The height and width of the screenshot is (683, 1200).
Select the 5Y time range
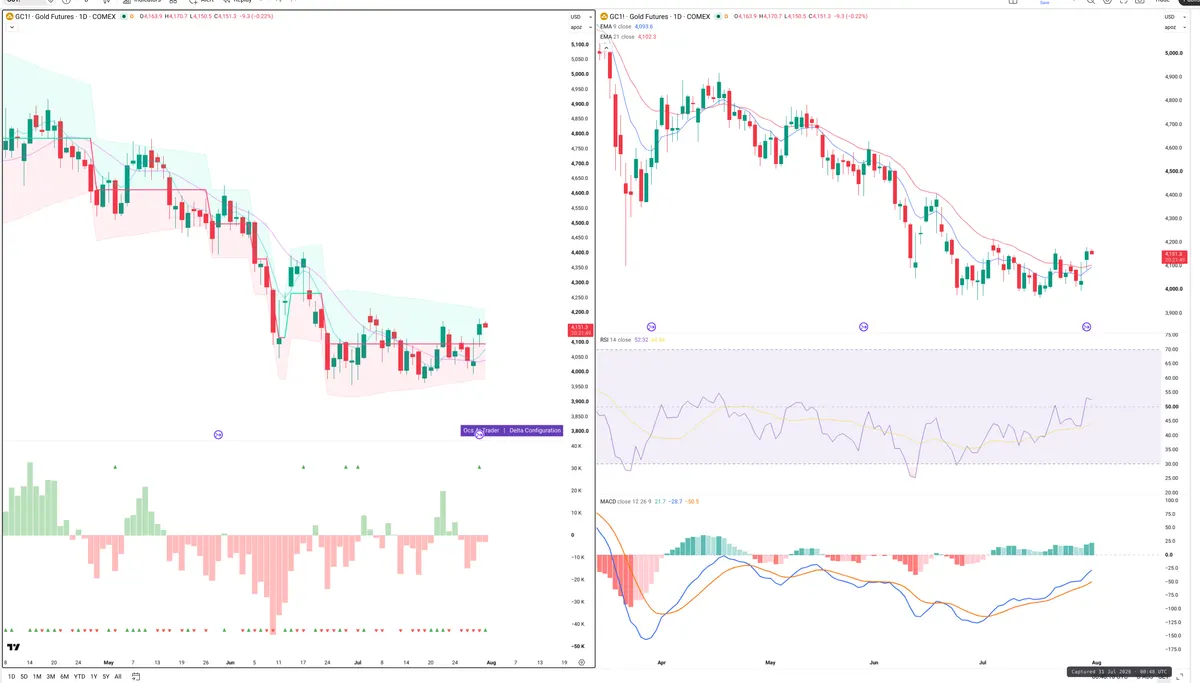point(105,676)
